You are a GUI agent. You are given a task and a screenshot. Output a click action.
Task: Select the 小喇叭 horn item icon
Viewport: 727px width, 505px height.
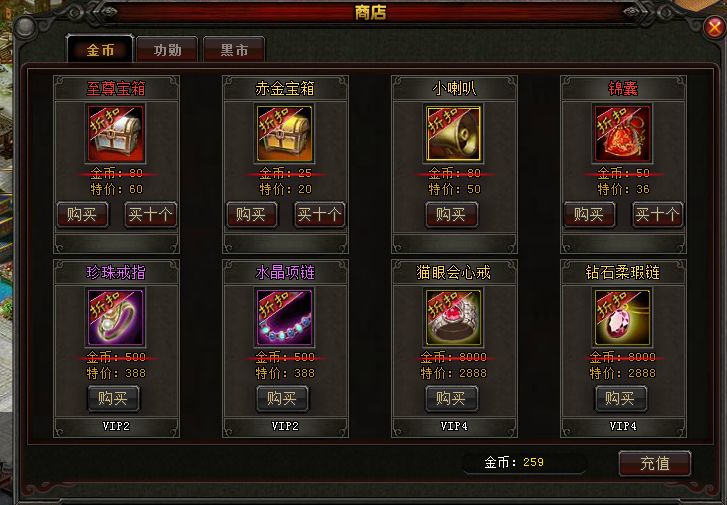[453, 133]
